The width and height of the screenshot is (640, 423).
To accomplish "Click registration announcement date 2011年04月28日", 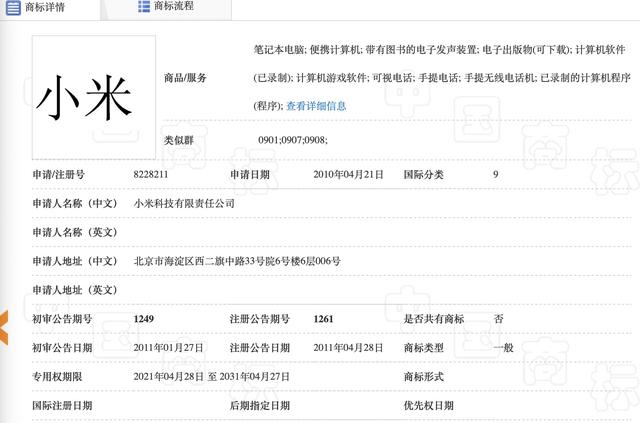I will 349,347.
